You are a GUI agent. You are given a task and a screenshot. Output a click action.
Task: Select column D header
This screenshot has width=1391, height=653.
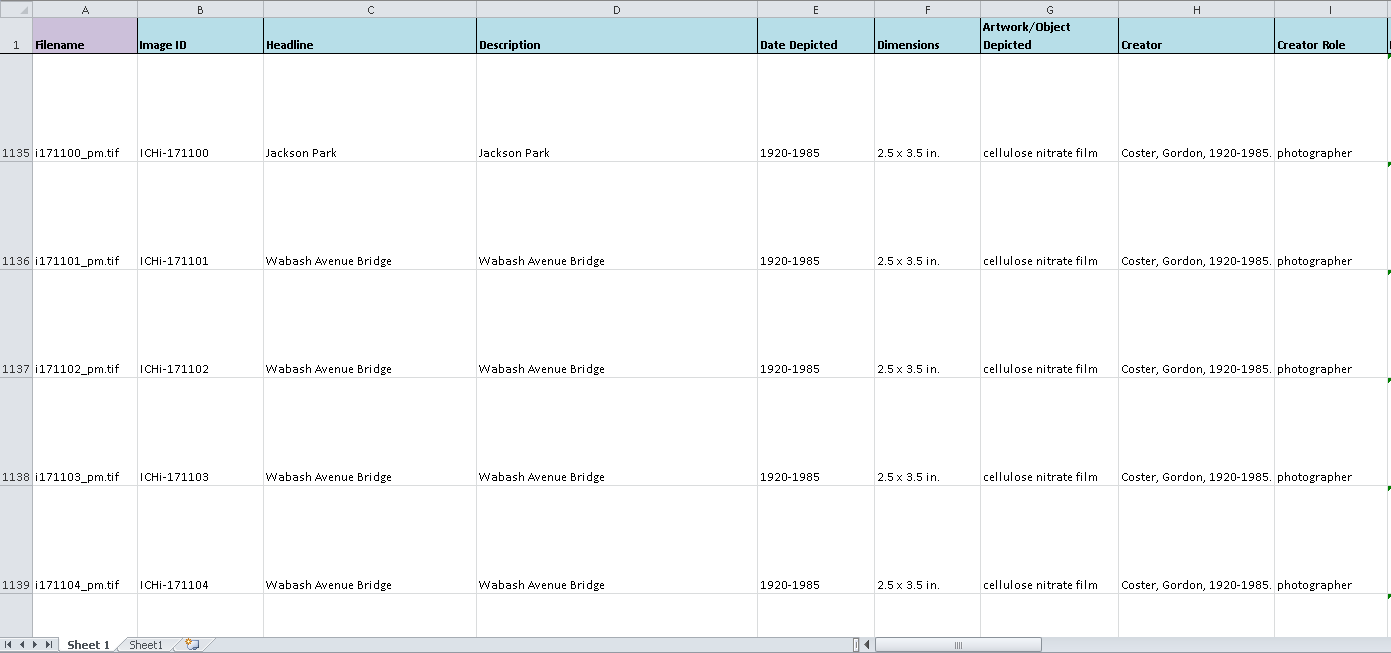[616, 9]
